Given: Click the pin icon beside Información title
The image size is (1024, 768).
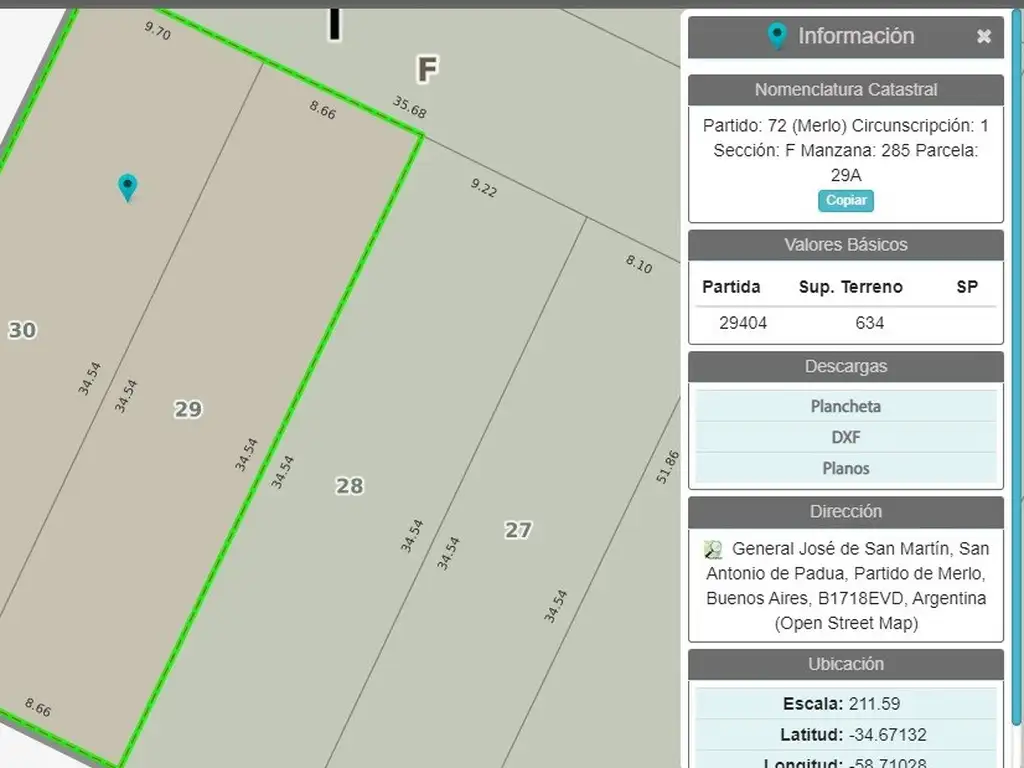Looking at the screenshot, I should click(777, 37).
